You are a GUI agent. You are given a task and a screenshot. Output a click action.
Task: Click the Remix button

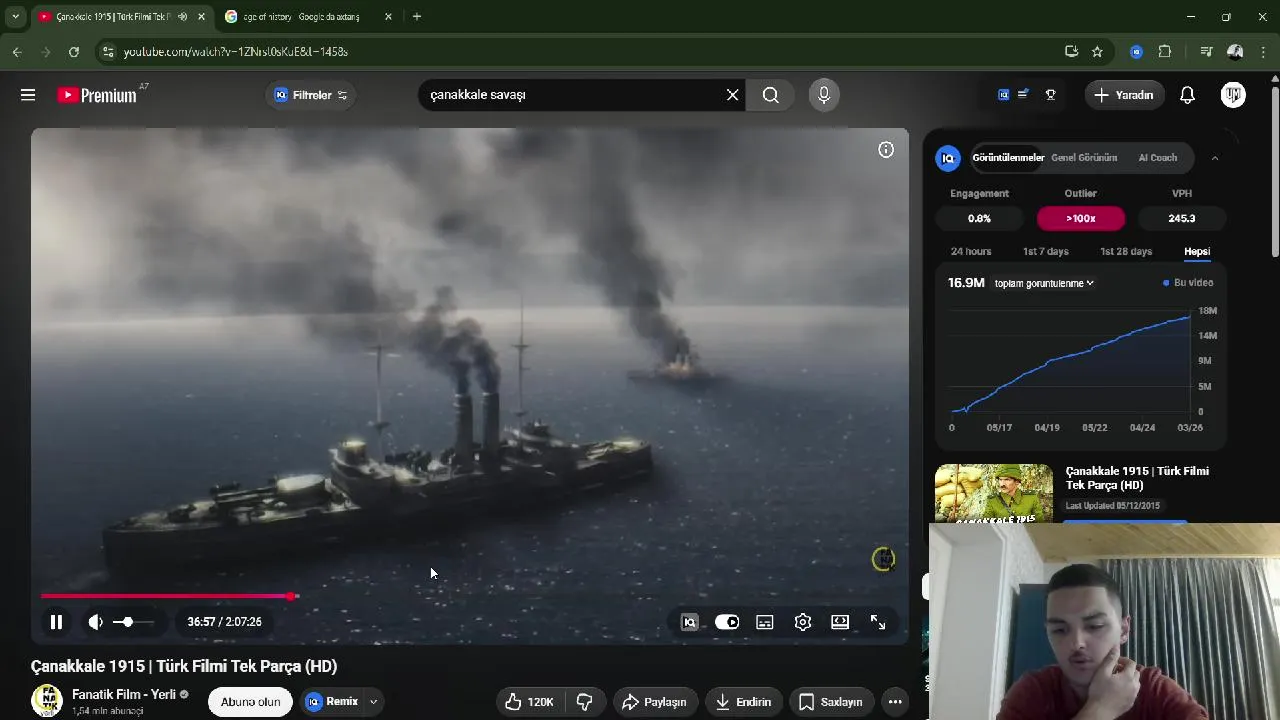tap(333, 702)
